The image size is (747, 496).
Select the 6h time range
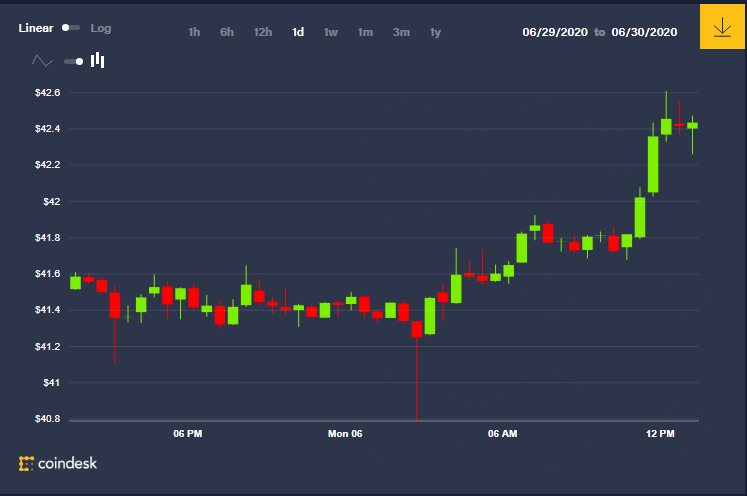tap(227, 32)
